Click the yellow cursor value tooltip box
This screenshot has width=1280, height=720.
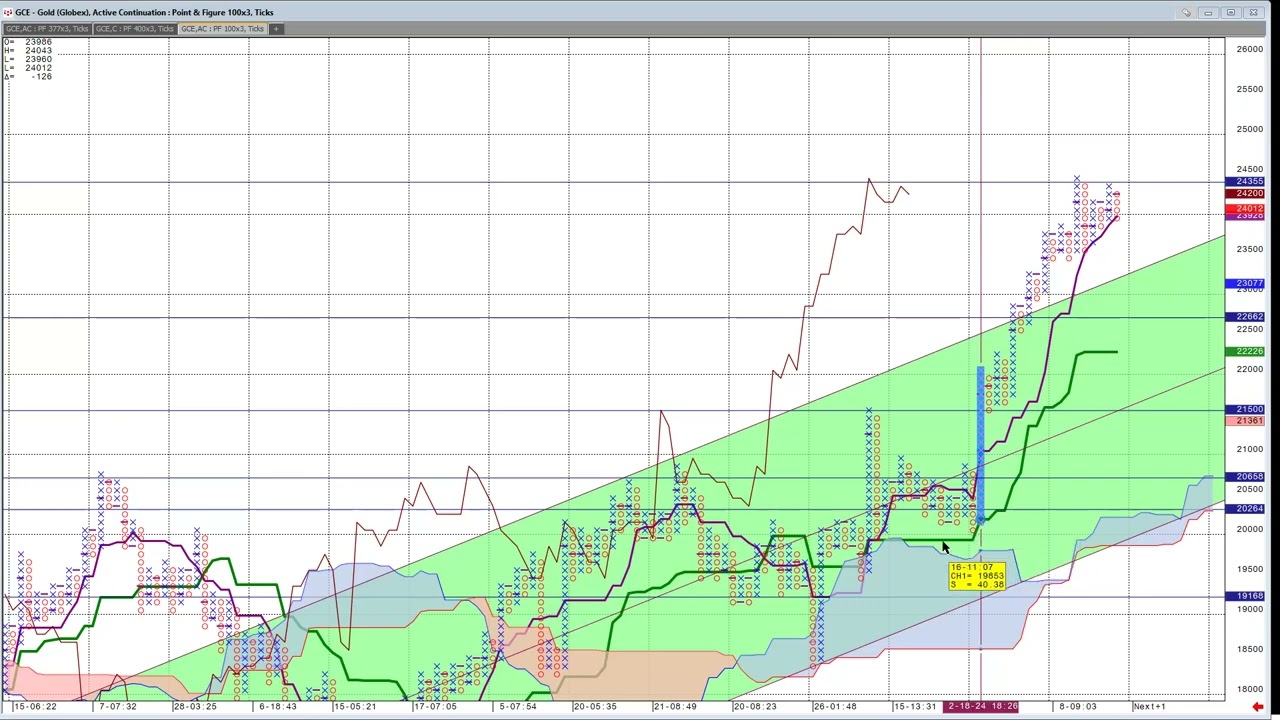[x=976, y=576]
